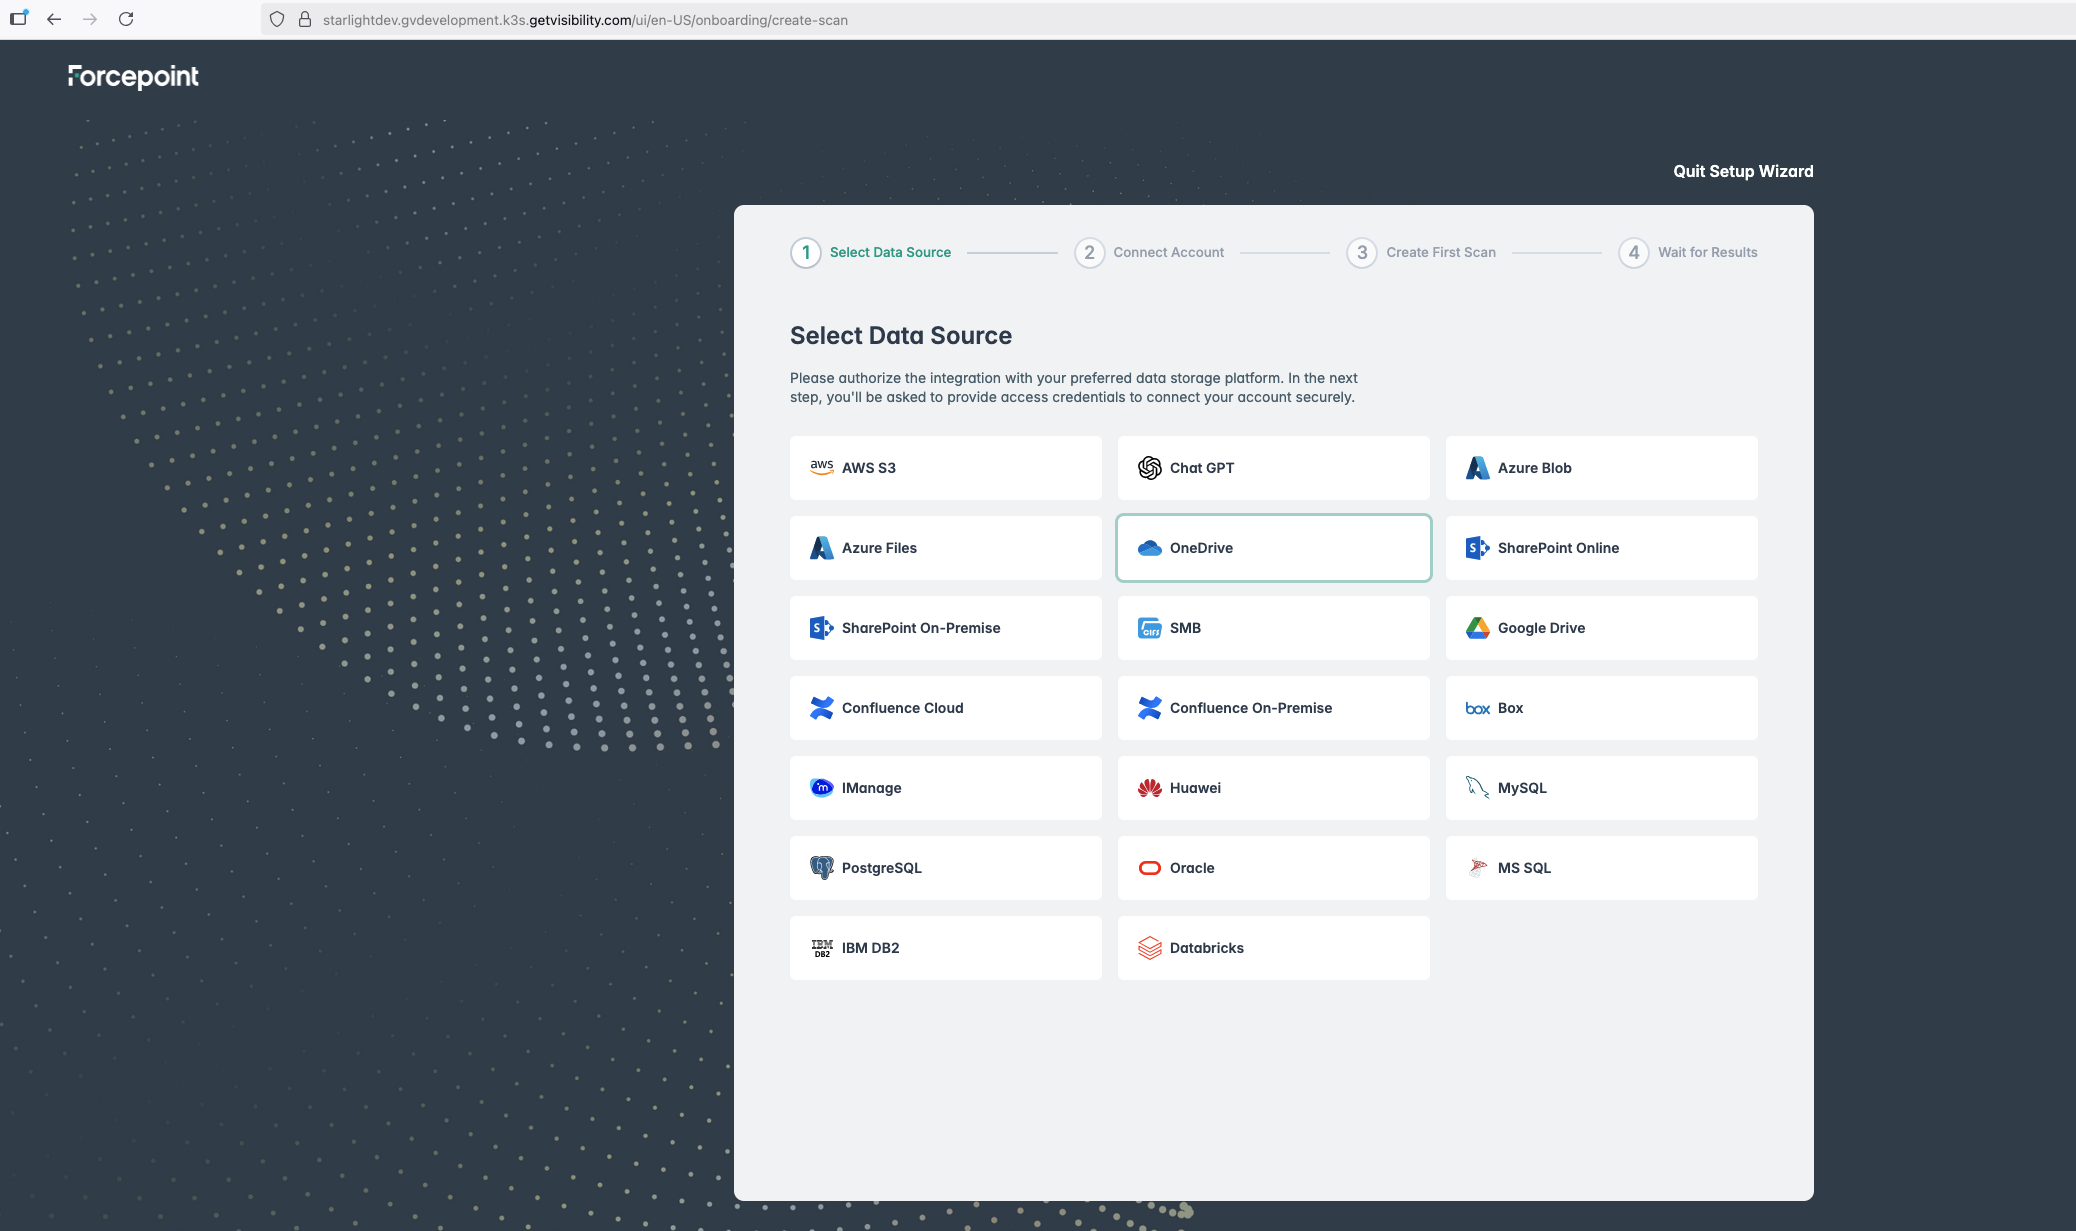Pick the Azure Blob data source
This screenshot has width=2076, height=1231.
point(1600,468)
